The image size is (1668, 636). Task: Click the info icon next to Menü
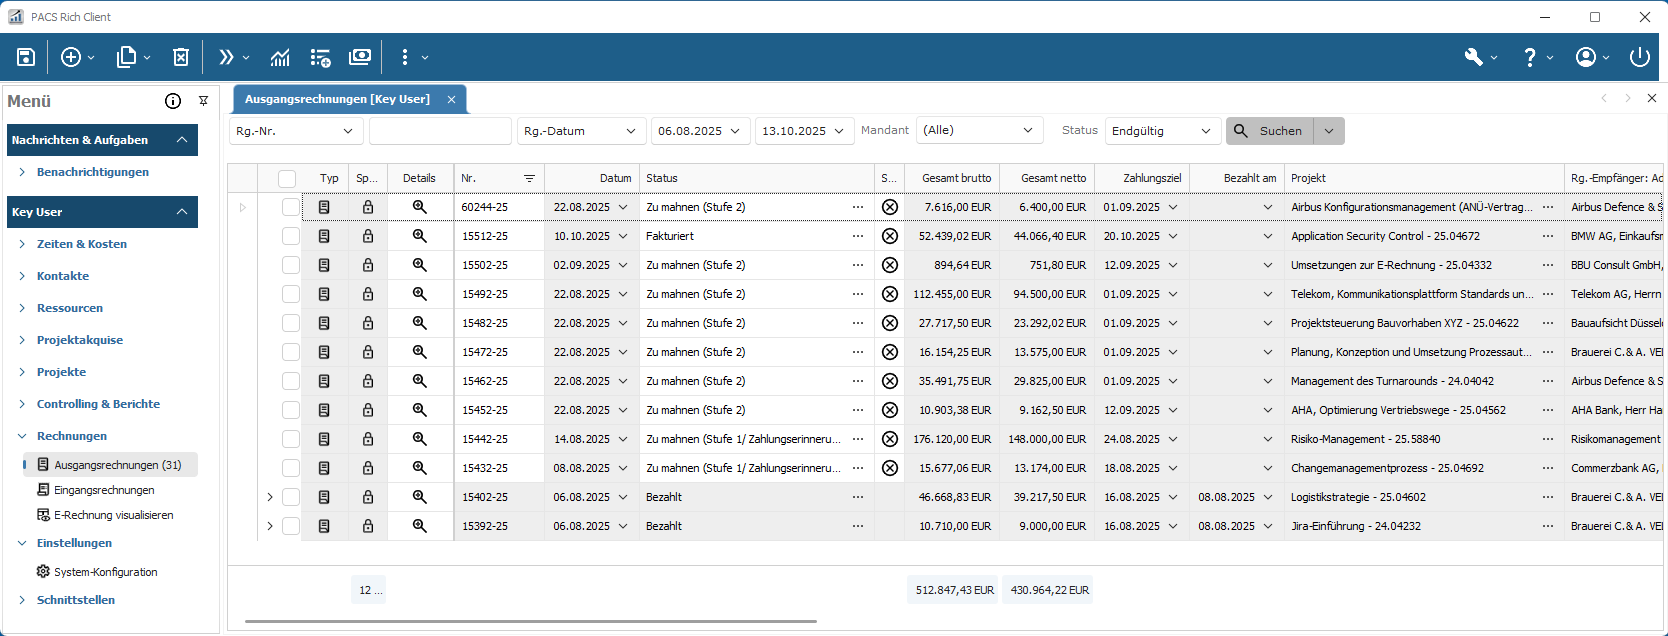click(x=173, y=101)
